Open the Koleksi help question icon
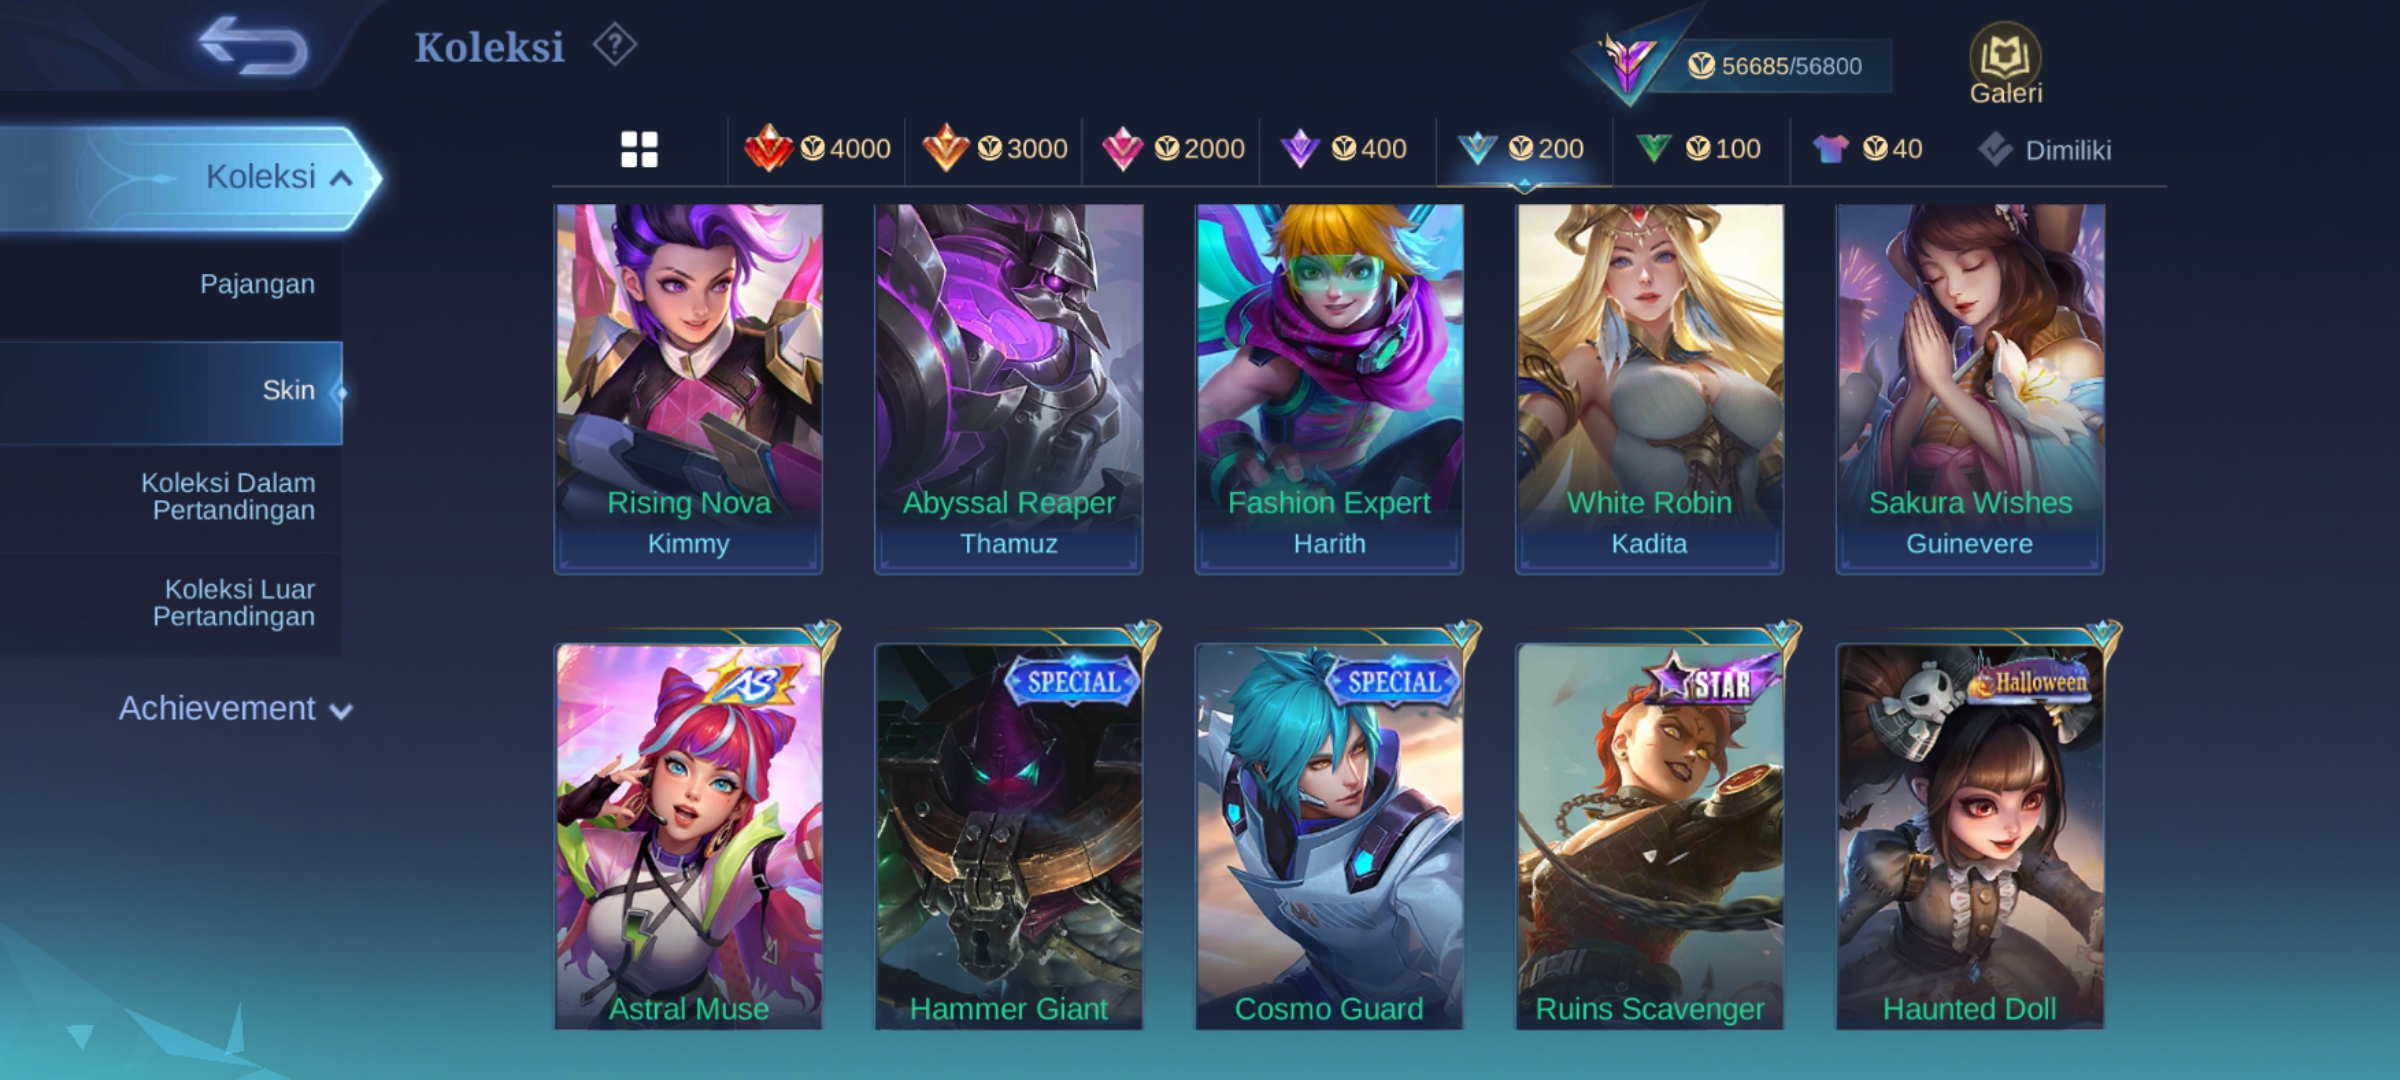The width and height of the screenshot is (2400, 1080). 614,46
